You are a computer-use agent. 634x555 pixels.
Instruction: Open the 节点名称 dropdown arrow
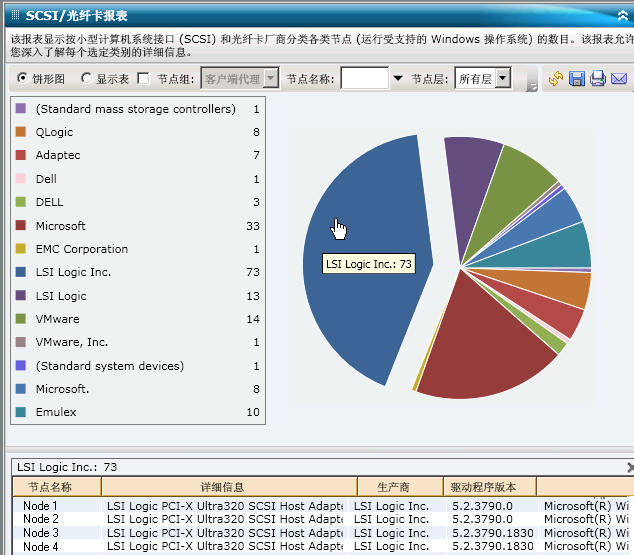397,78
